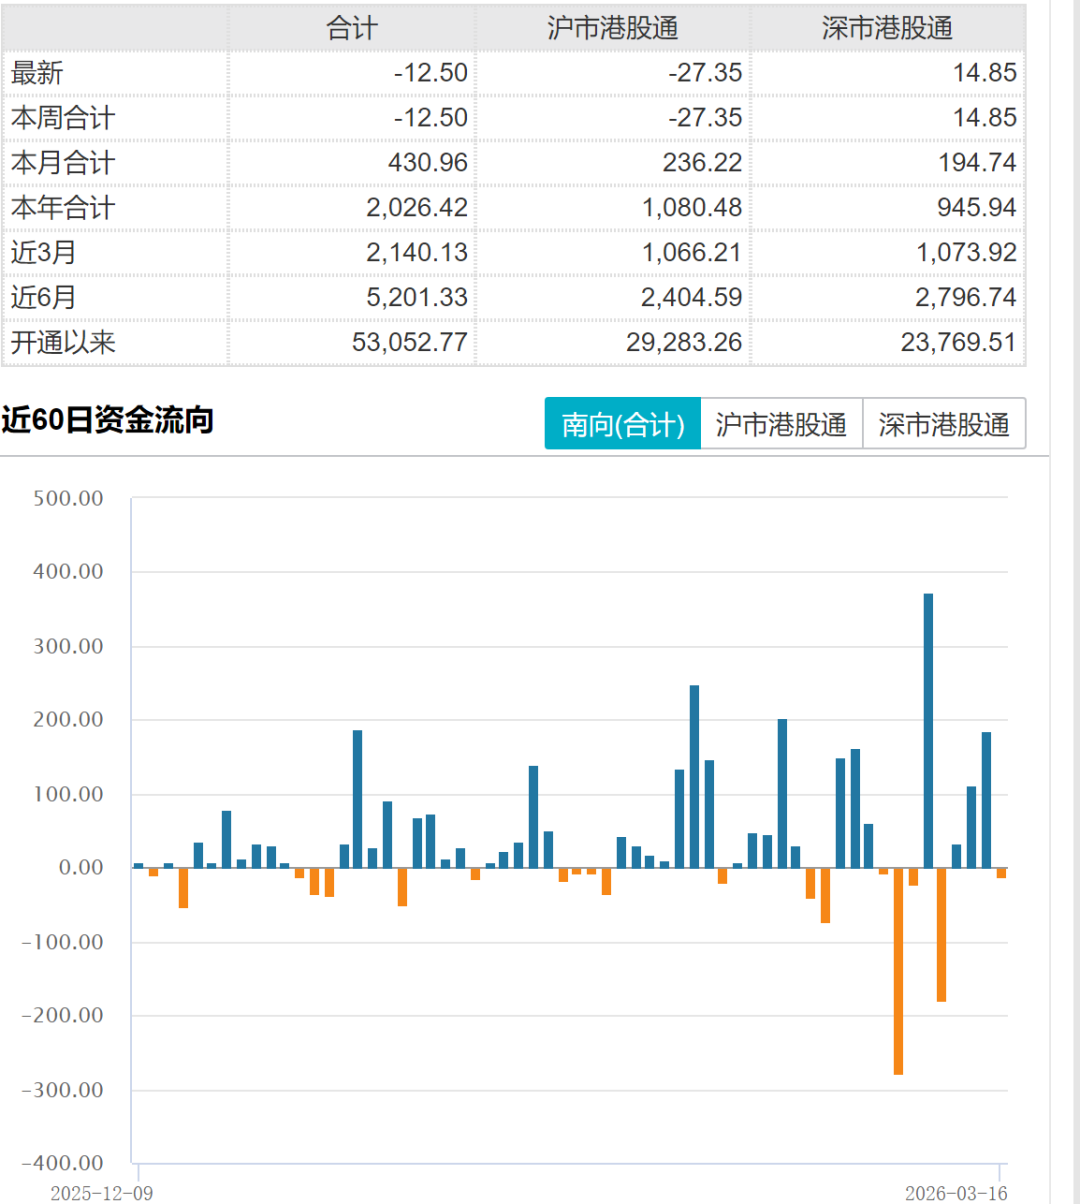The width and height of the screenshot is (1080, 1204).
Task: Click the 2025-12-09 start date label
Action: tap(101, 1193)
